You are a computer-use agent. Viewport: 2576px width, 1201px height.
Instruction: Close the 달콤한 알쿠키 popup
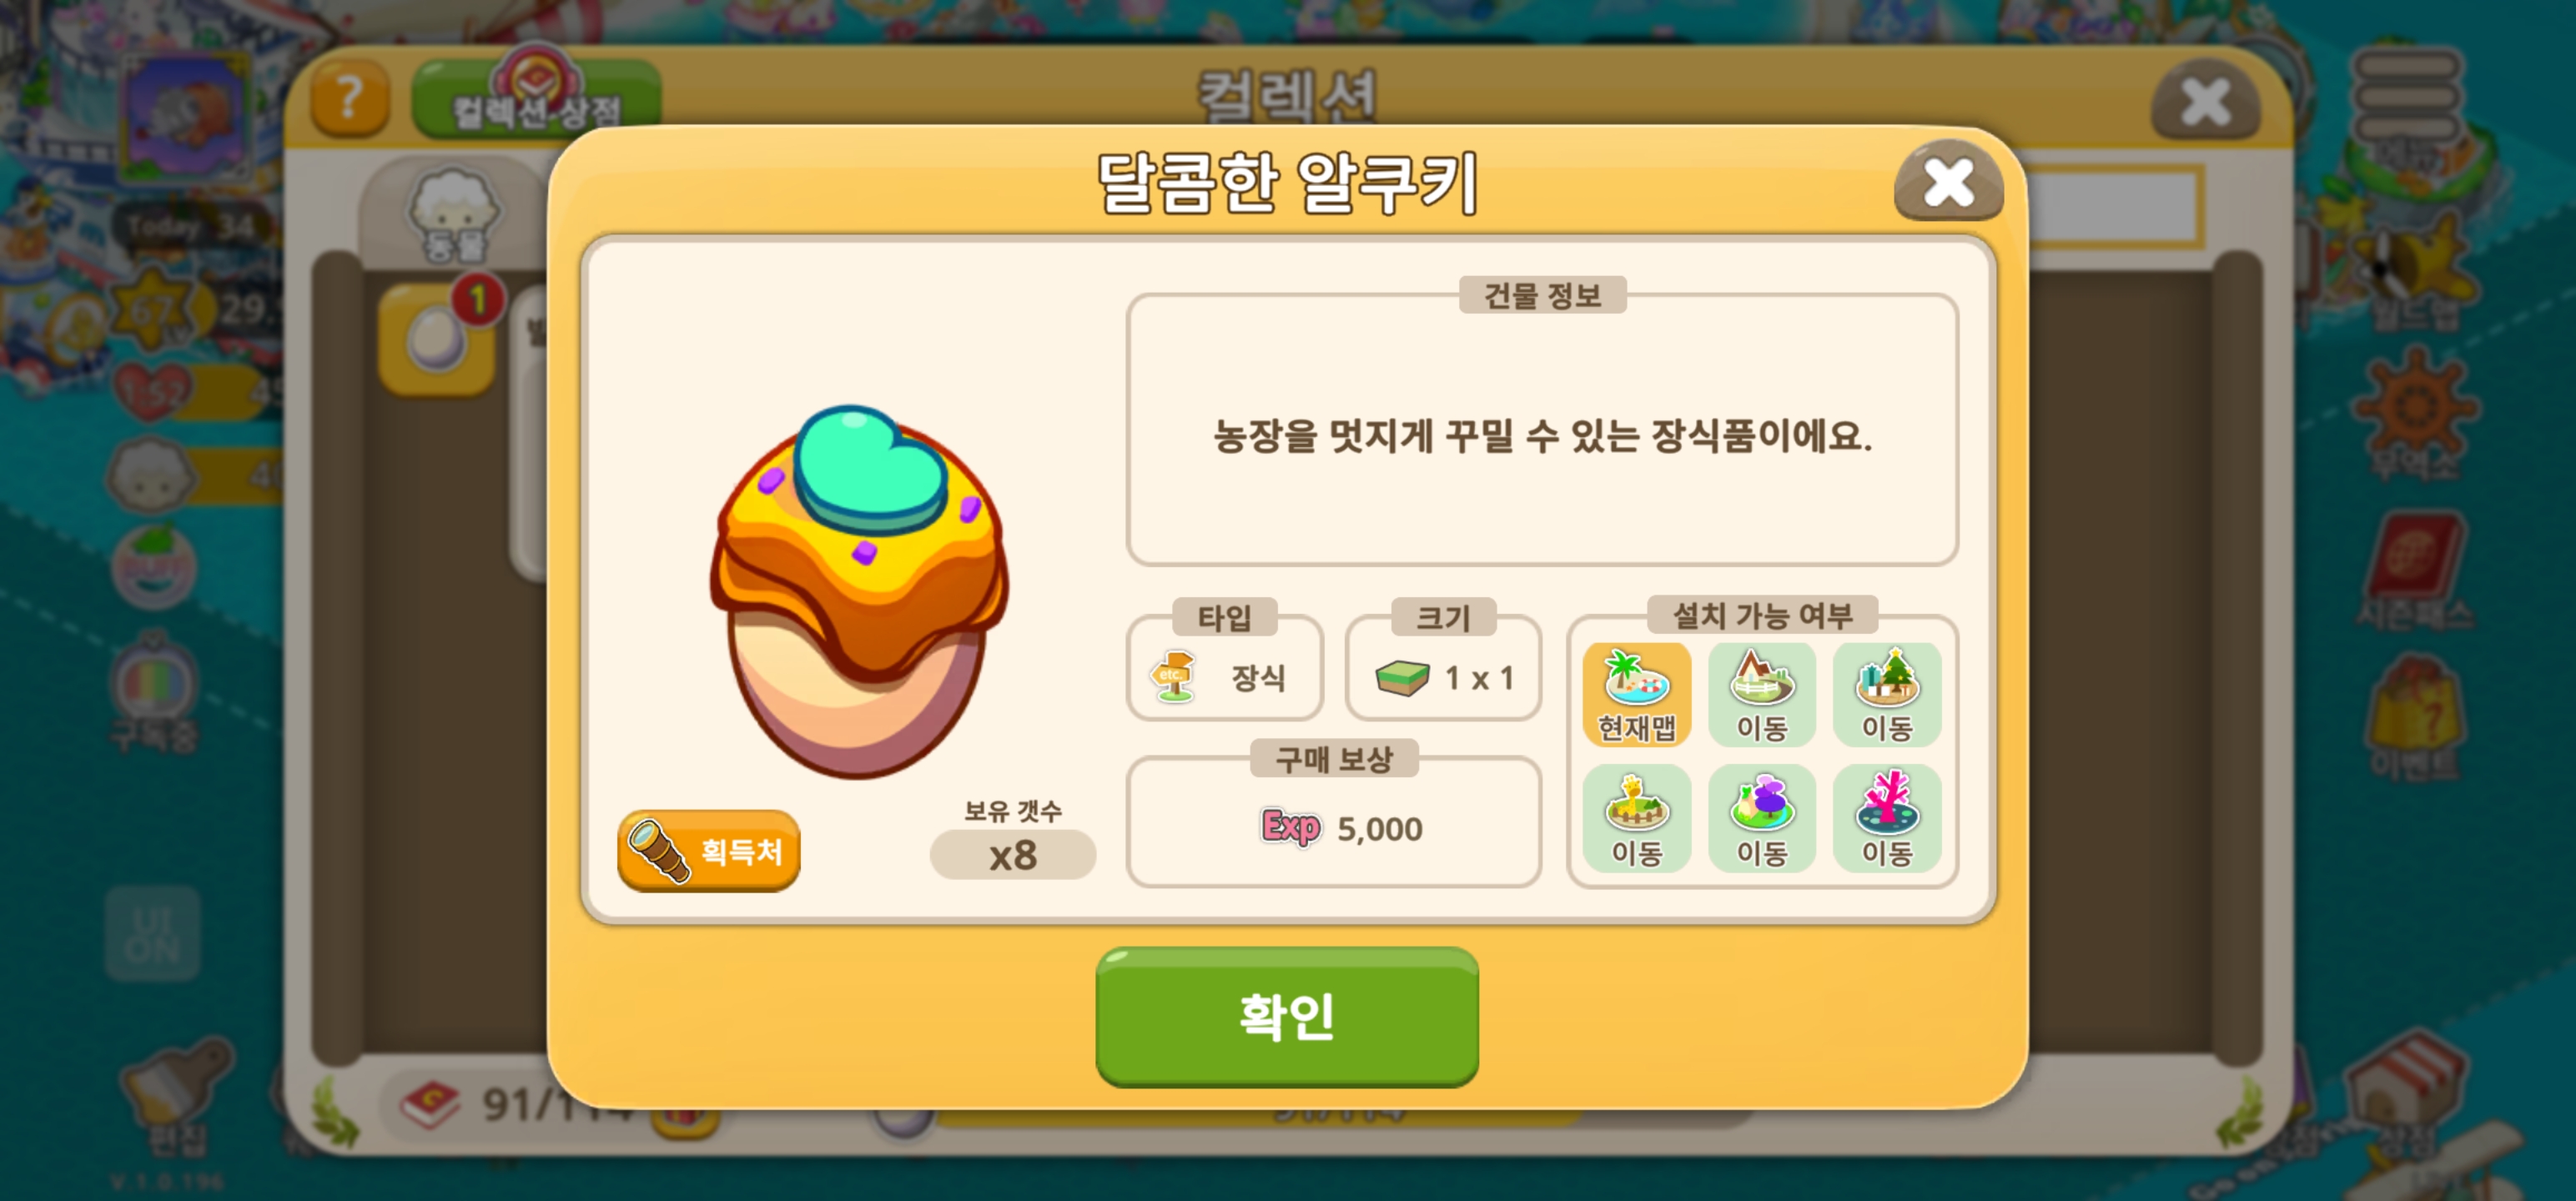1948,183
